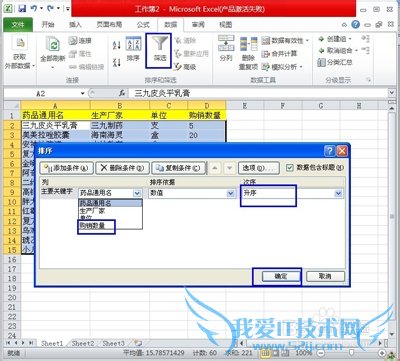The image size is (400, 361).
Task: Click the vertical scrollbar
Action: [x=392, y=217]
